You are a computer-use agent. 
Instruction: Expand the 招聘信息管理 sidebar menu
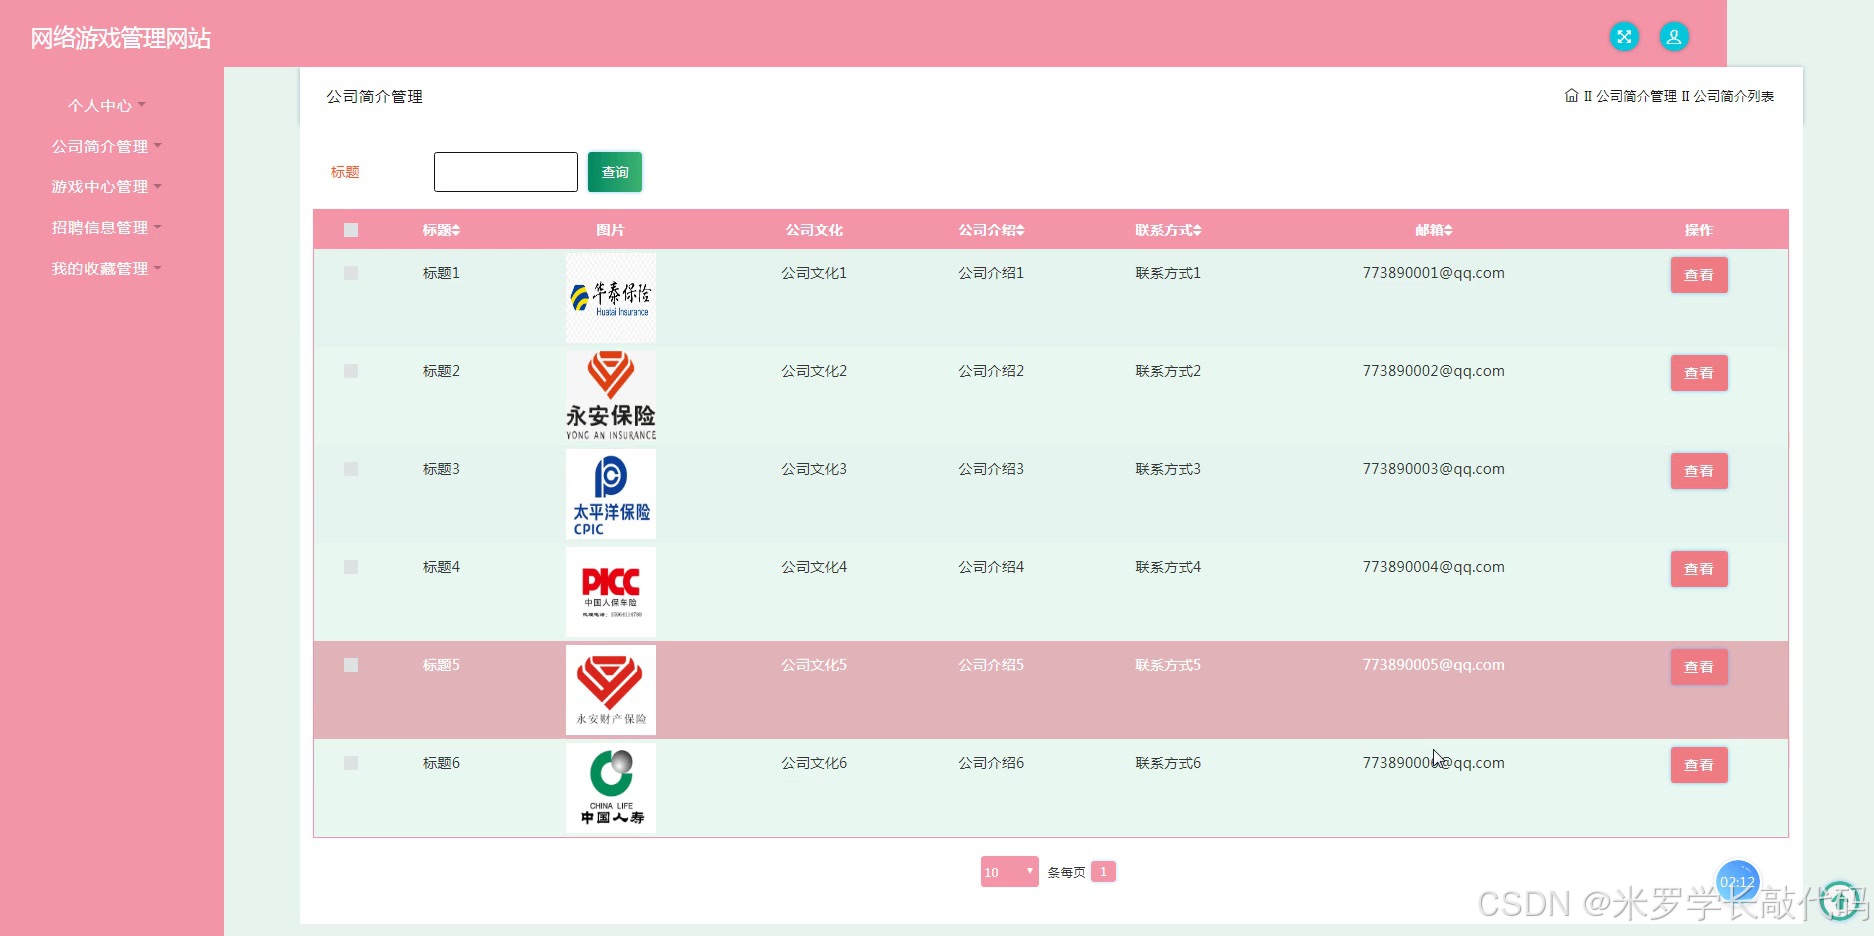(x=107, y=227)
